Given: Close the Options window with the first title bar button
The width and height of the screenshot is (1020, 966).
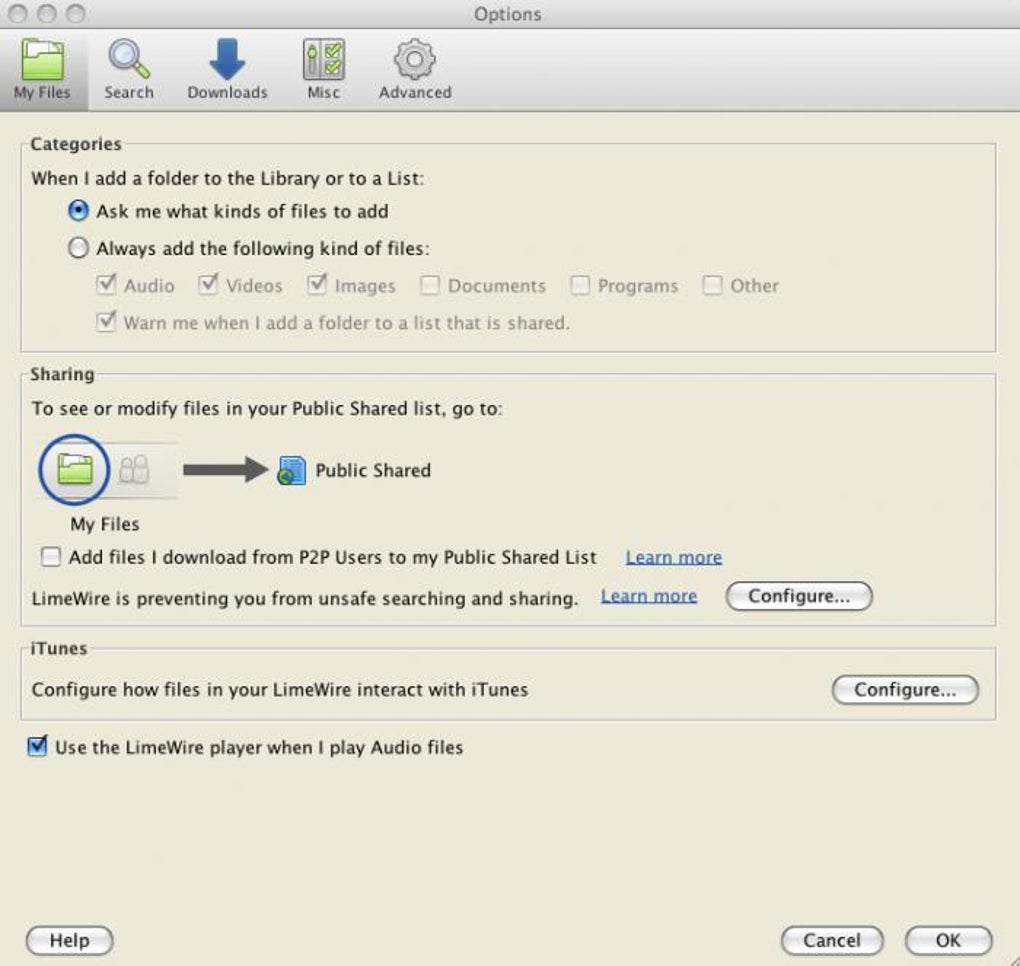Looking at the screenshot, I should [18, 14].
